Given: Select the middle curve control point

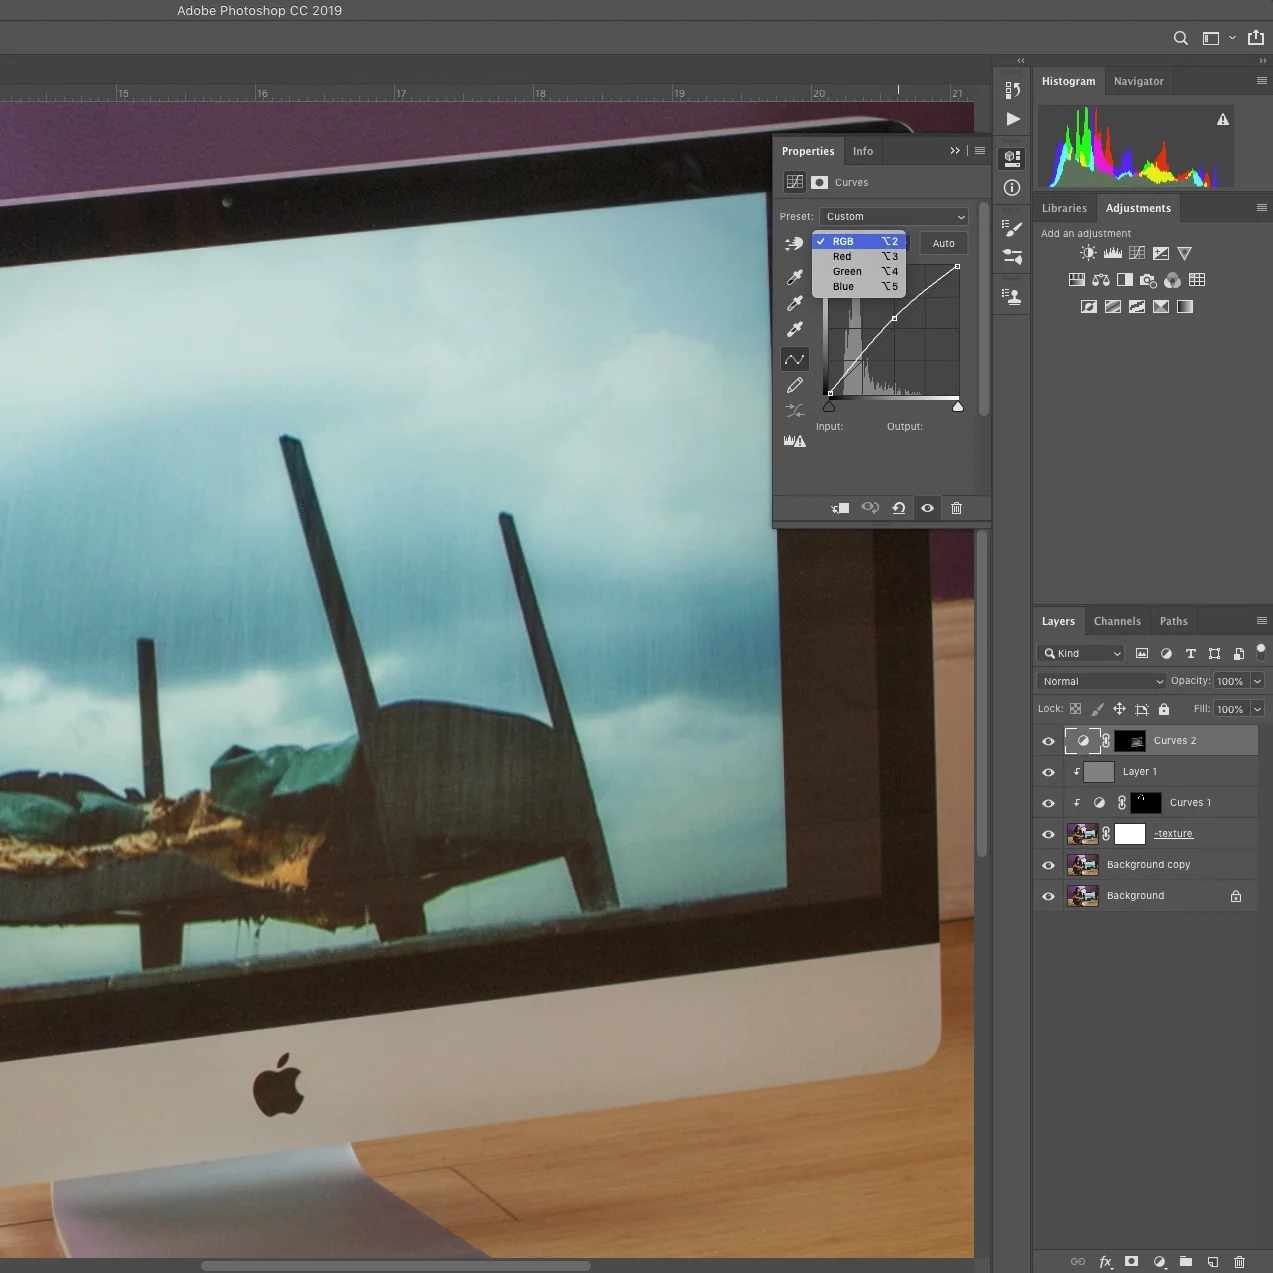Looking at the screenshot, I should [x=894, y=318].
